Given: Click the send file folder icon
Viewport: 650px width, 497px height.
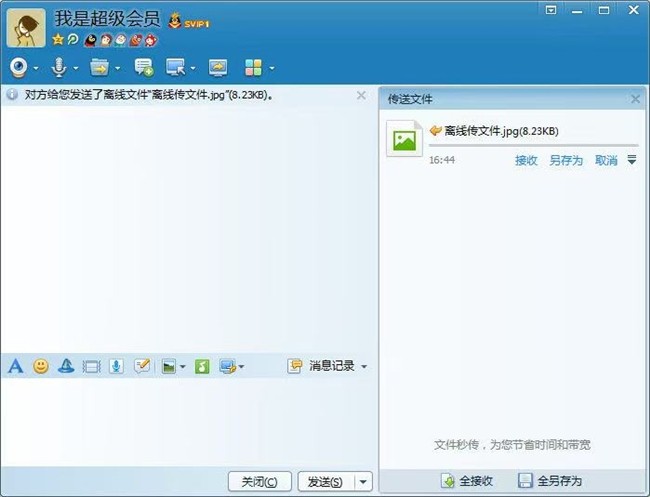Looking at the screenshot, I should [99, 67].
